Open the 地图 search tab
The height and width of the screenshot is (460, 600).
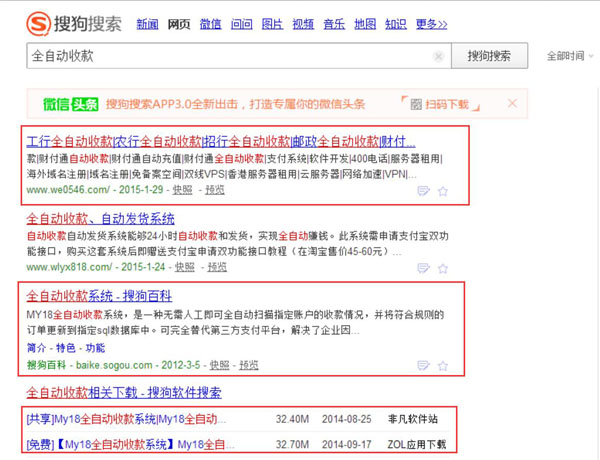(x=365, y=24)
